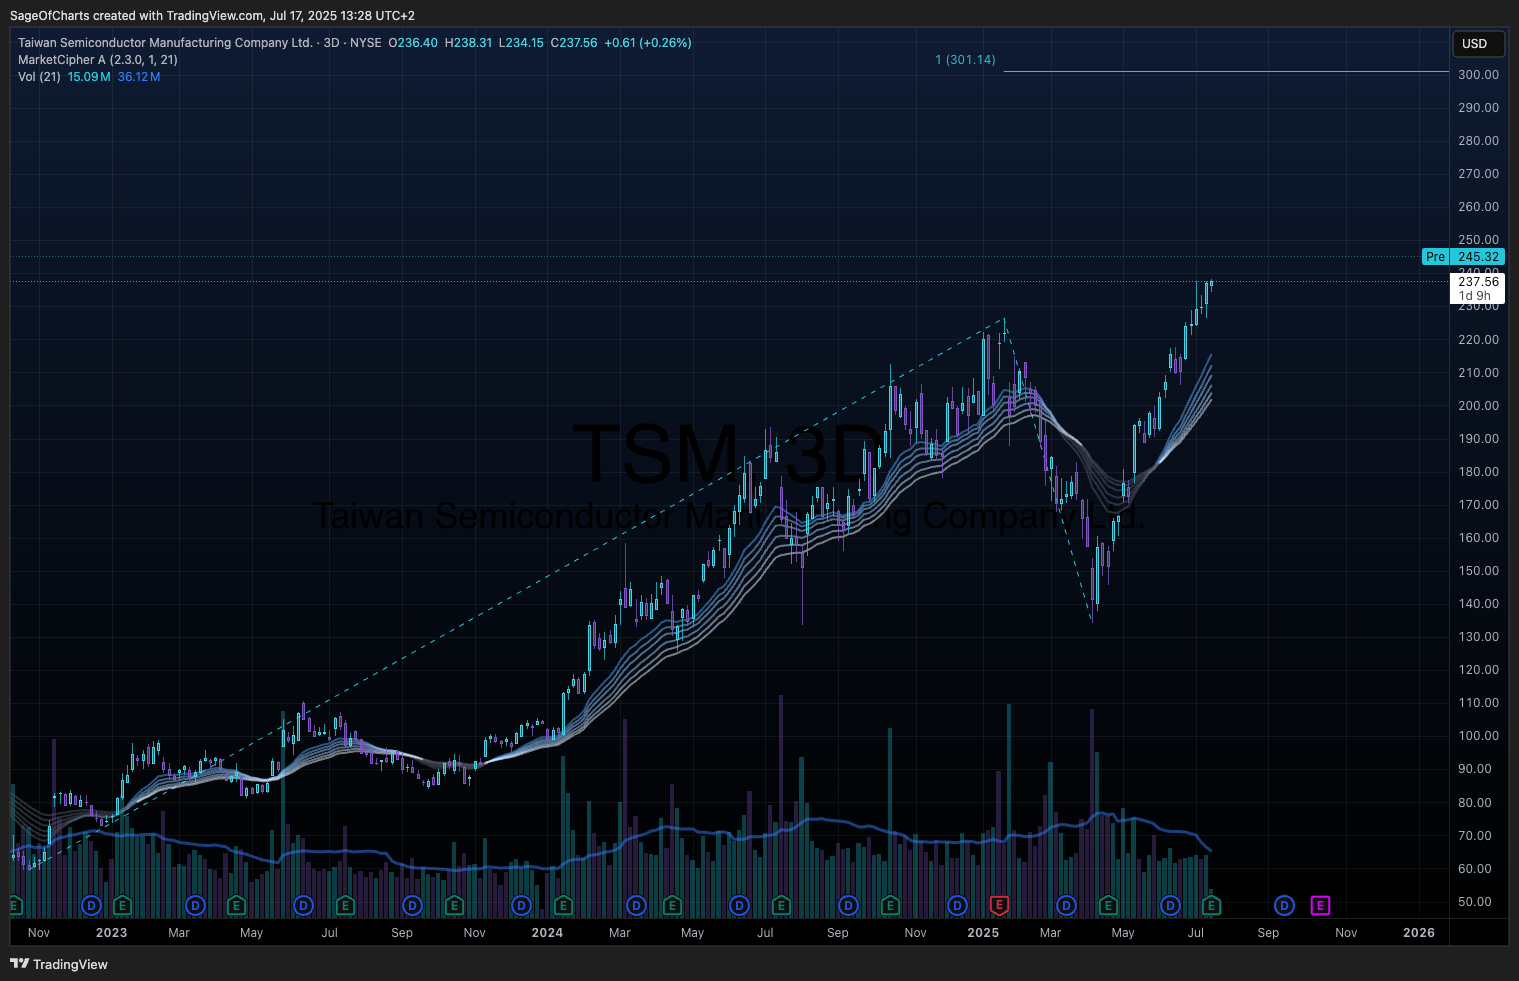Click the 200.00 price axis label
Image resolution: width=1519 pixels, height=981 pixels.
click(1478, 405)
